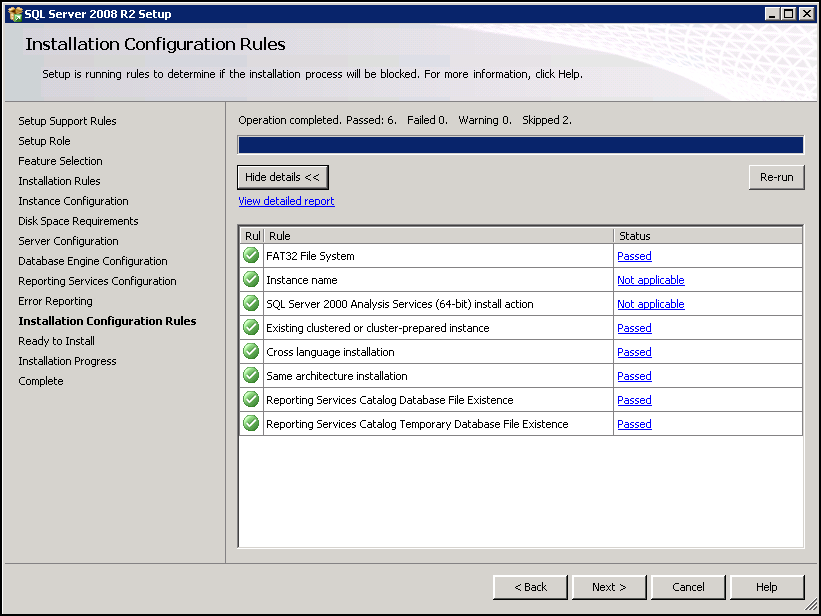Click the completed progress bar
This screenshot has height=616, width=821.
pos(520,145)
